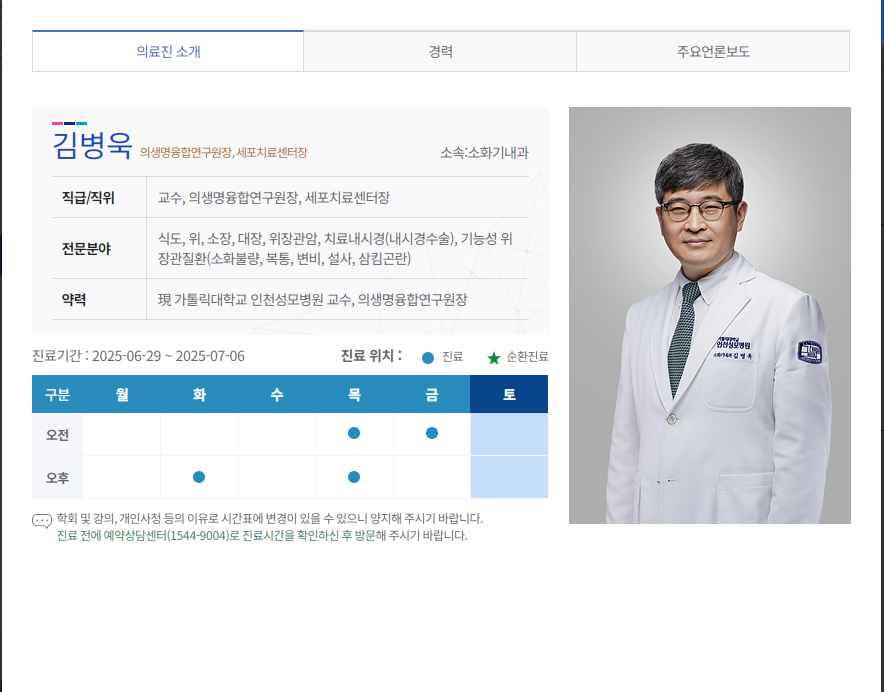Click the speech bubble notice icon
This screenshot has width=884, height=692.
(x=42, y=521)
